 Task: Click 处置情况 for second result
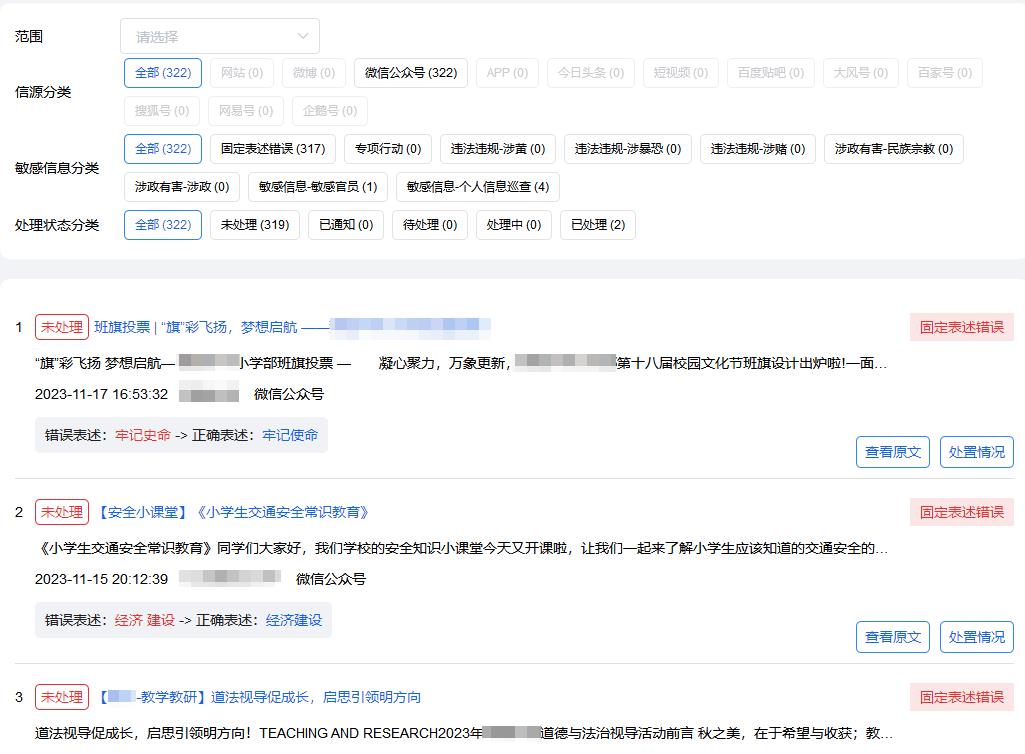[x=976, y=637]
